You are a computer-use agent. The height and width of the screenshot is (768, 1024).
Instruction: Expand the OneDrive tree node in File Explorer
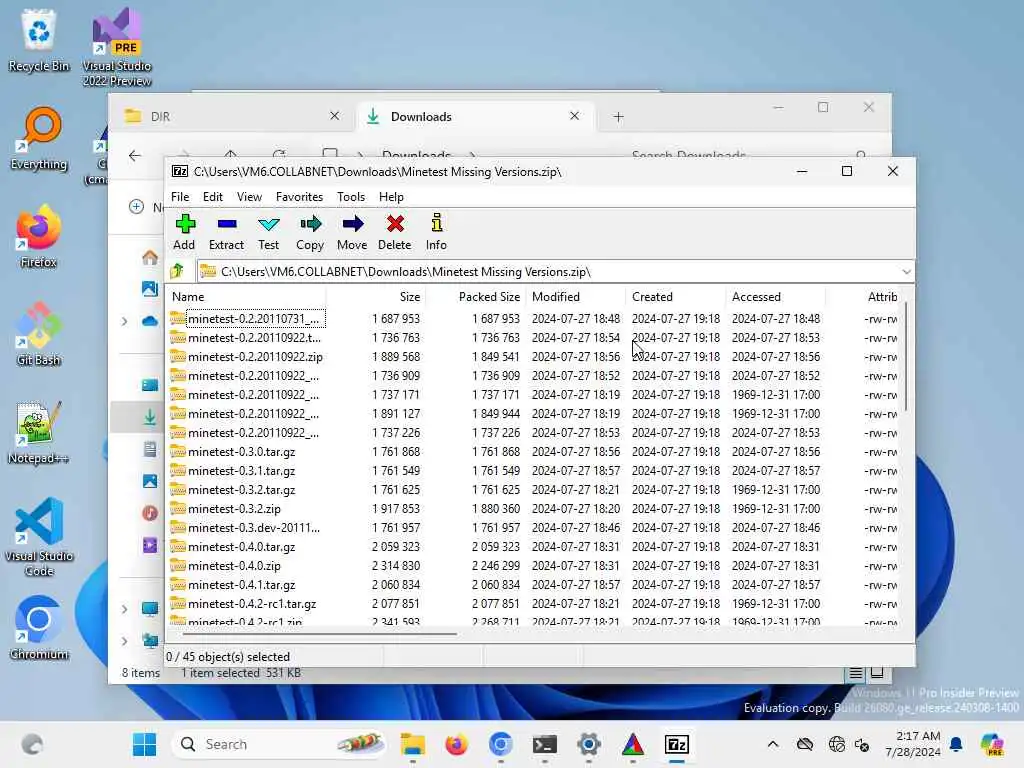pos(124,321)
